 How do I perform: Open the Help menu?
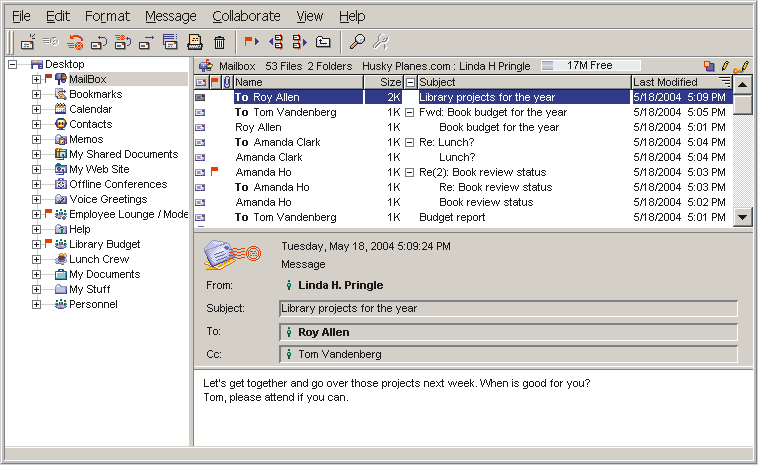coord(352,16)
